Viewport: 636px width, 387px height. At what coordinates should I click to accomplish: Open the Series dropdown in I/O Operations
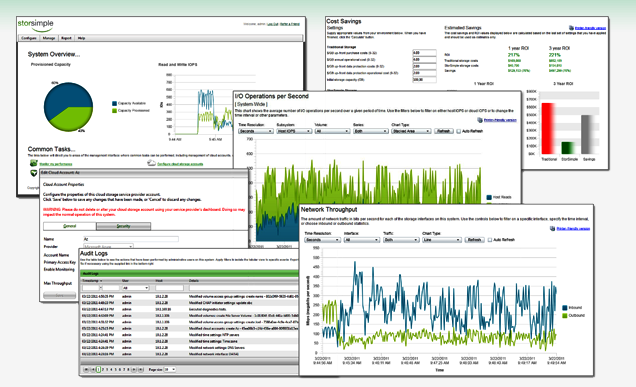click(370, 131)
